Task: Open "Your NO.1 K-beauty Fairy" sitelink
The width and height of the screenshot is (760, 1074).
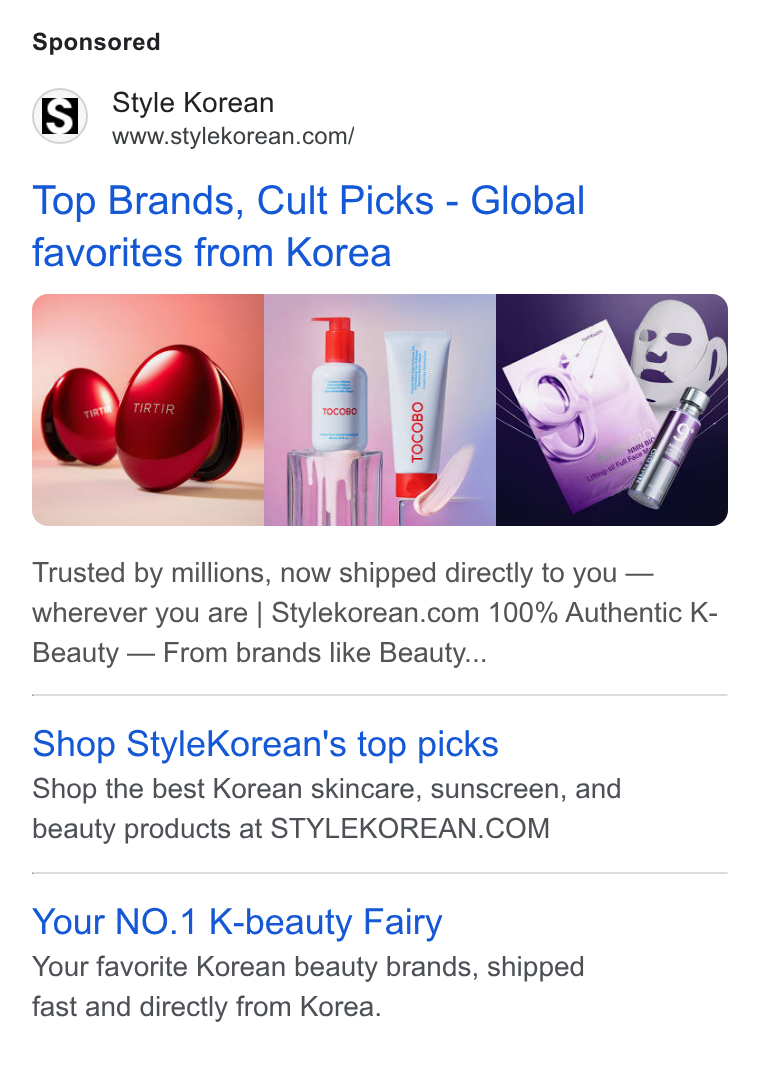Action: click(x=237, y=922)
